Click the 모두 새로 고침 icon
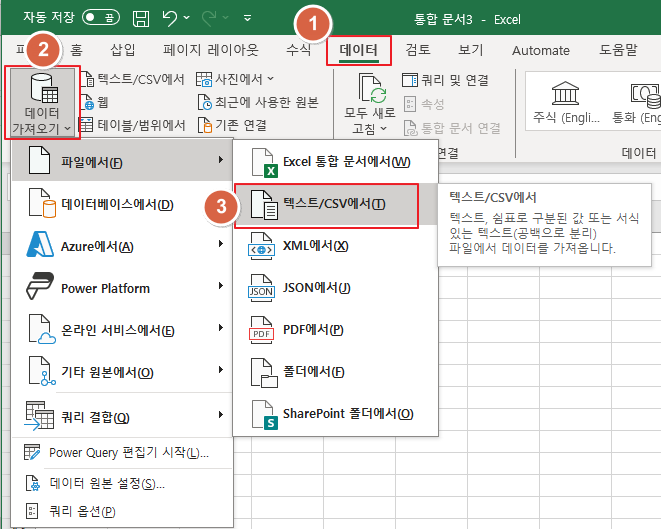The height and width of the screenshot is (529, 661). click(370, 89)
